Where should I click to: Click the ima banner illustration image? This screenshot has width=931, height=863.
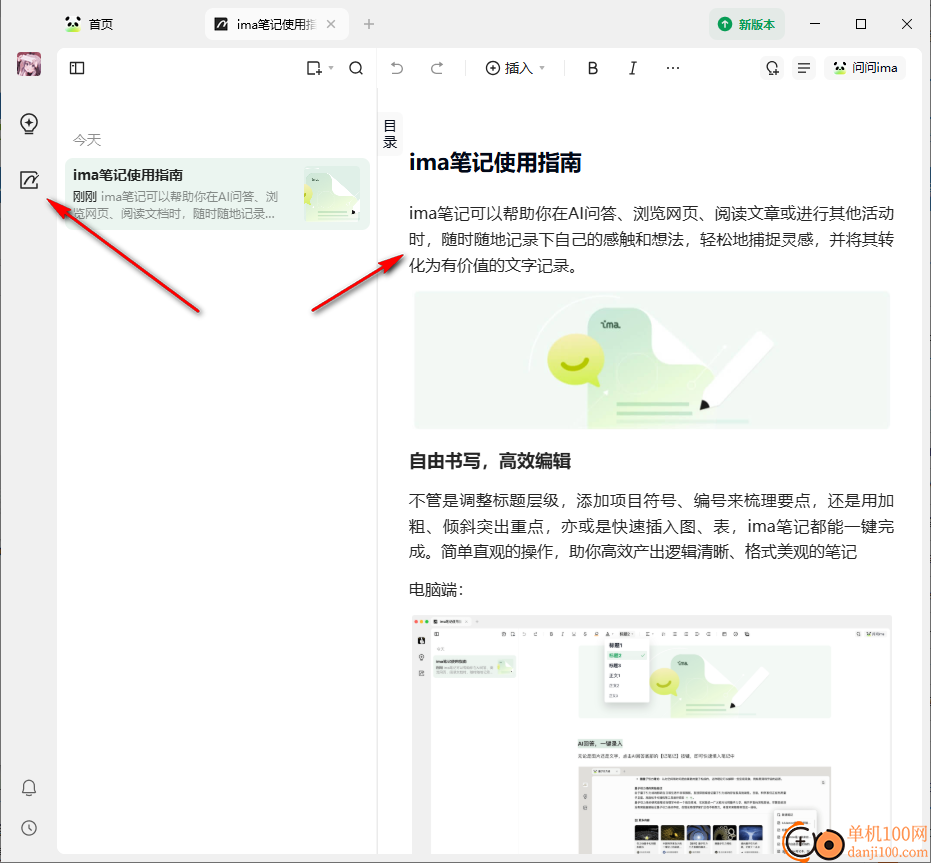click(652, 360)
